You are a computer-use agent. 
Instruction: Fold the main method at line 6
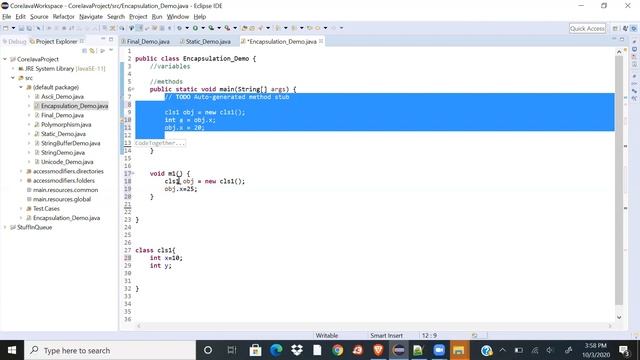133,89
